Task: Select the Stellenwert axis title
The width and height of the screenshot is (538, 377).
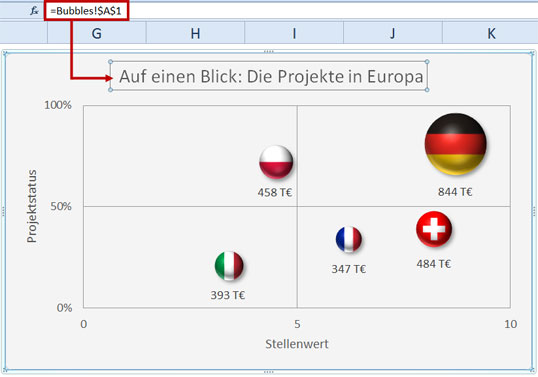Action: pyautogui.click(x=297, y=344)
